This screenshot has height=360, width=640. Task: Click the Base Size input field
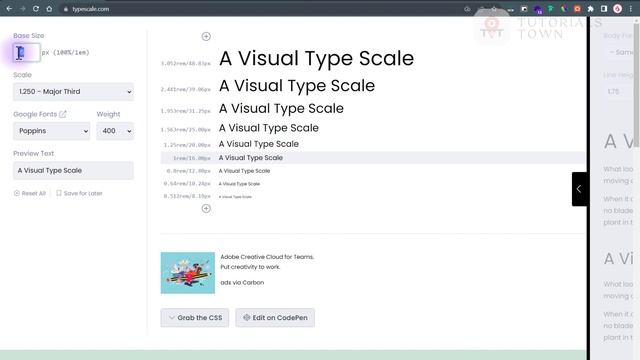pyautogui.click(x=27, y=52)
